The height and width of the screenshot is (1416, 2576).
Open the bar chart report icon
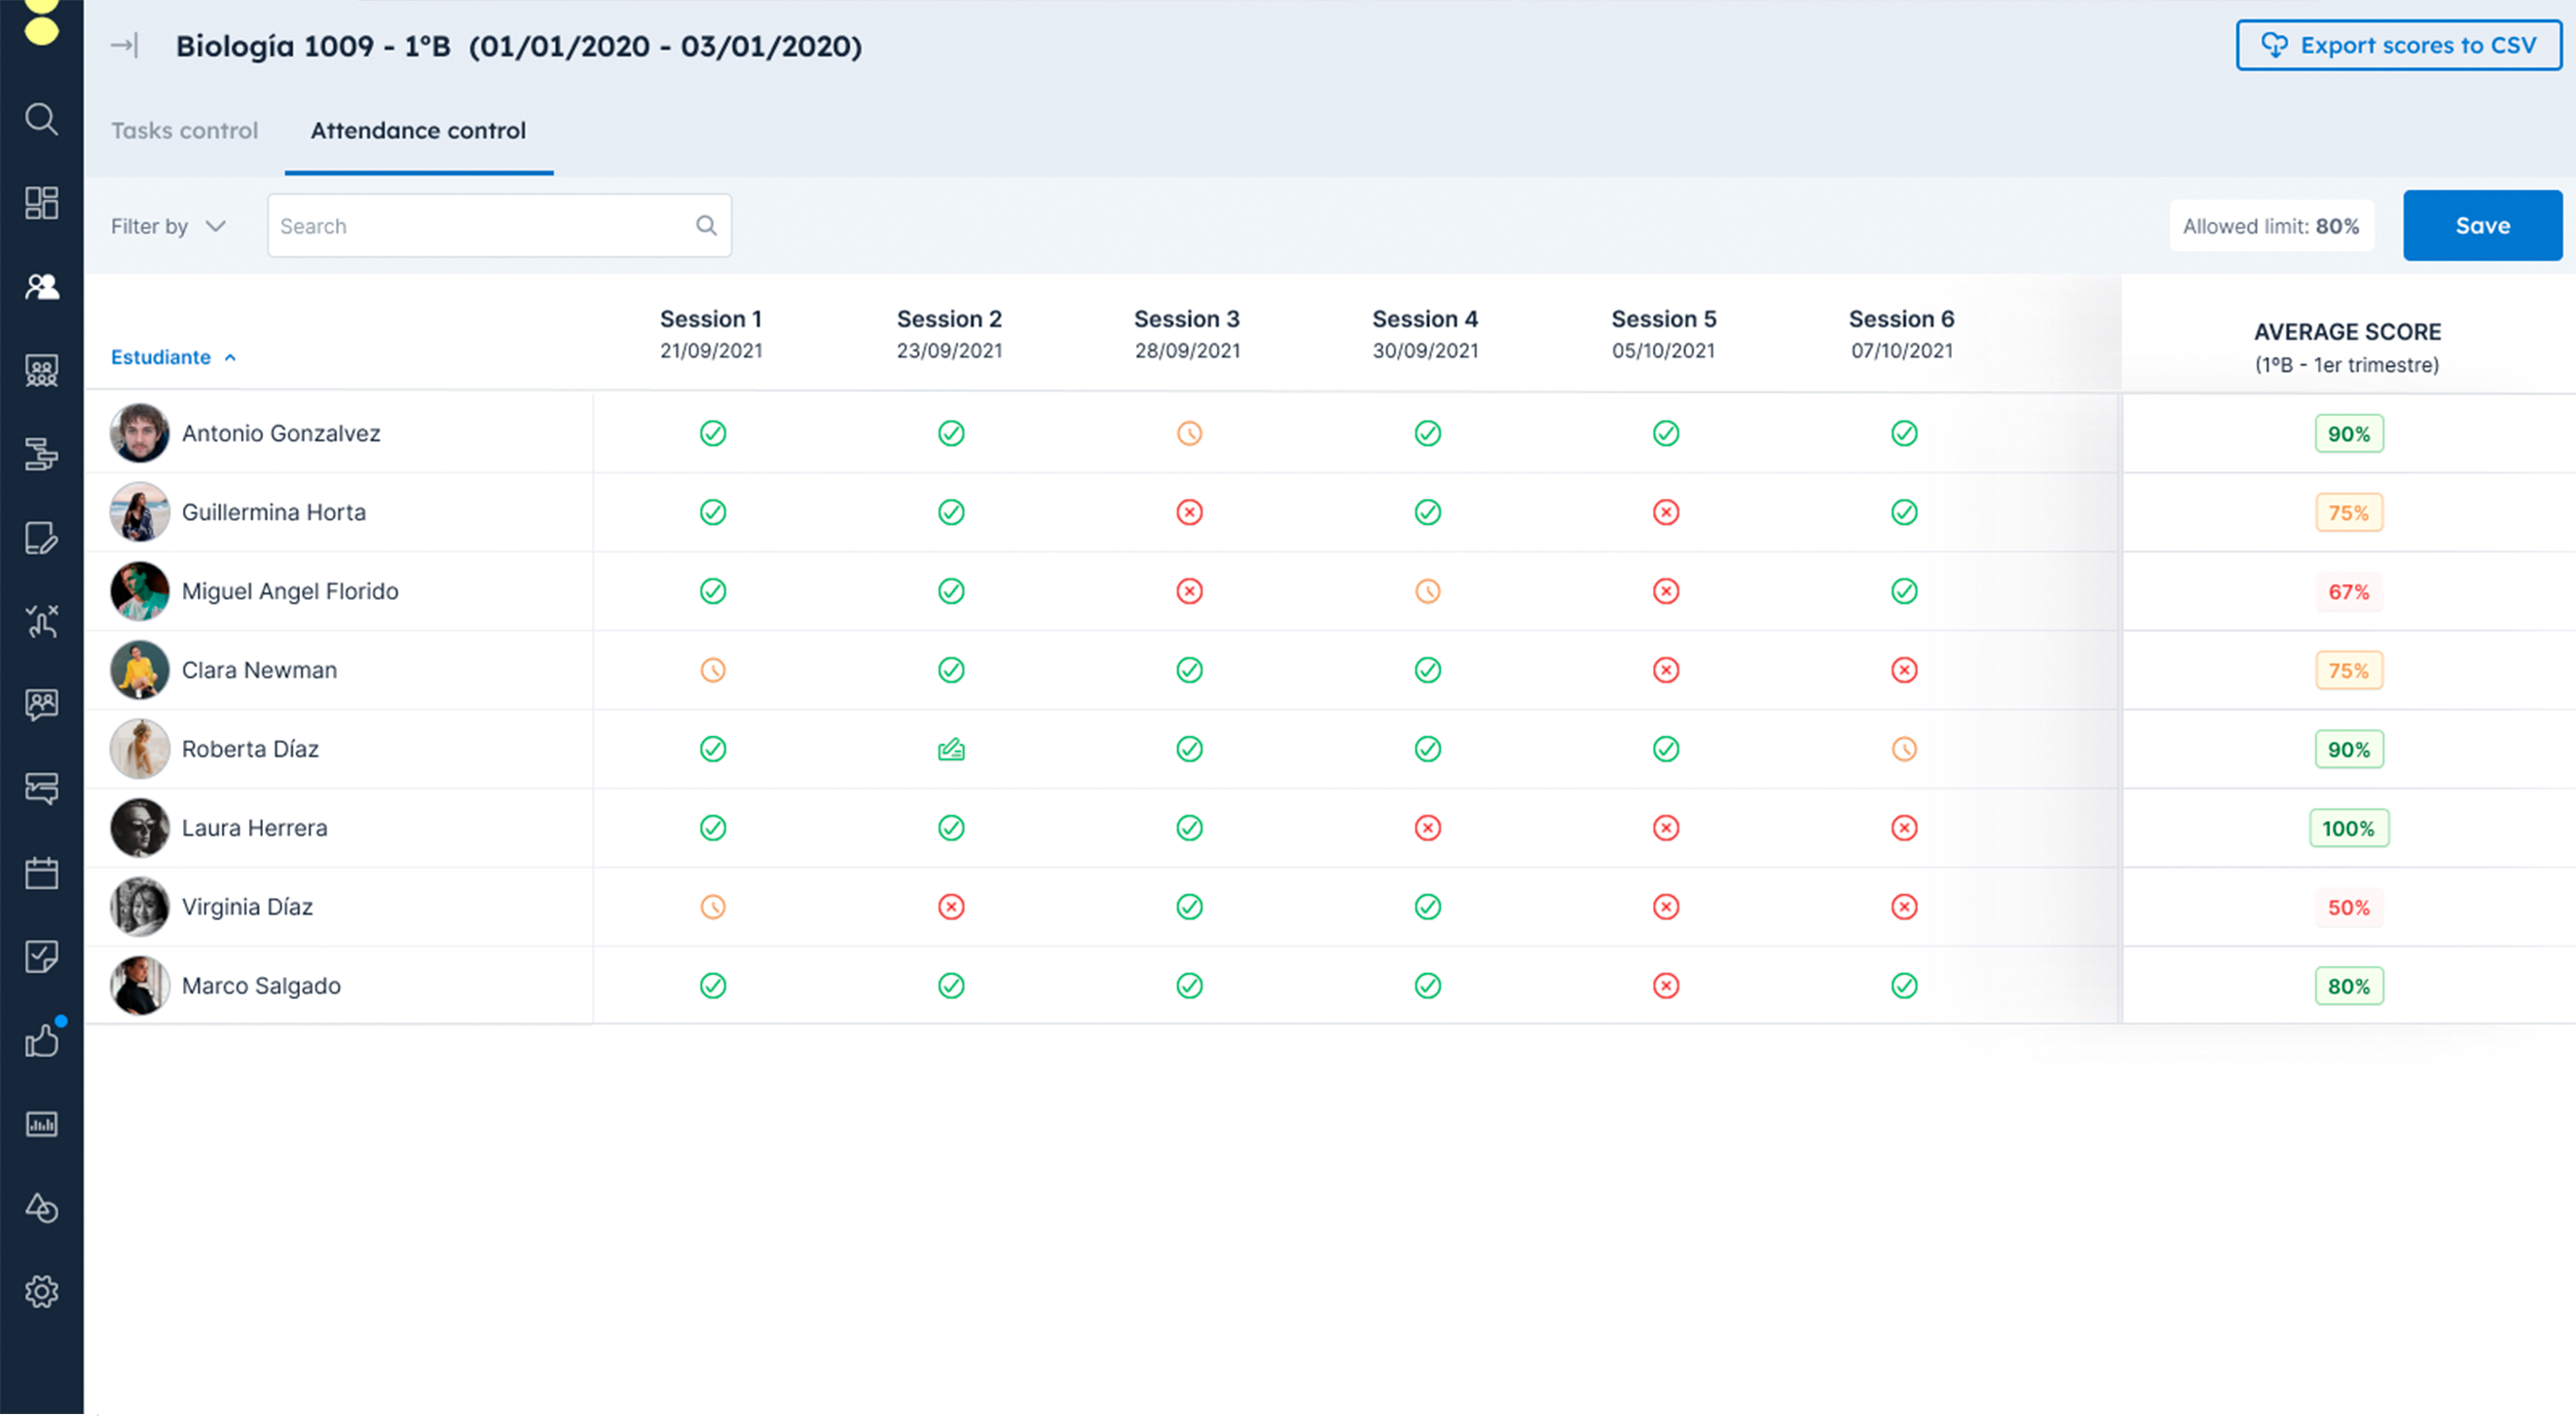(41, 1124)
